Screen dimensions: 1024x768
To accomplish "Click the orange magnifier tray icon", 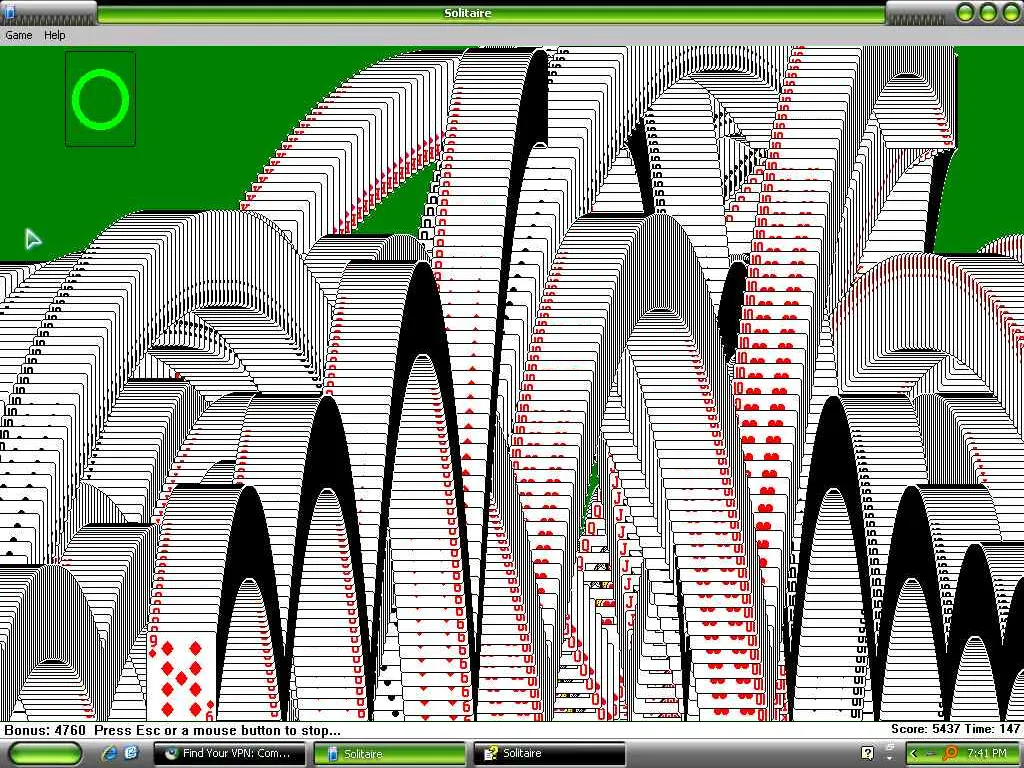I will click(950, 753).
